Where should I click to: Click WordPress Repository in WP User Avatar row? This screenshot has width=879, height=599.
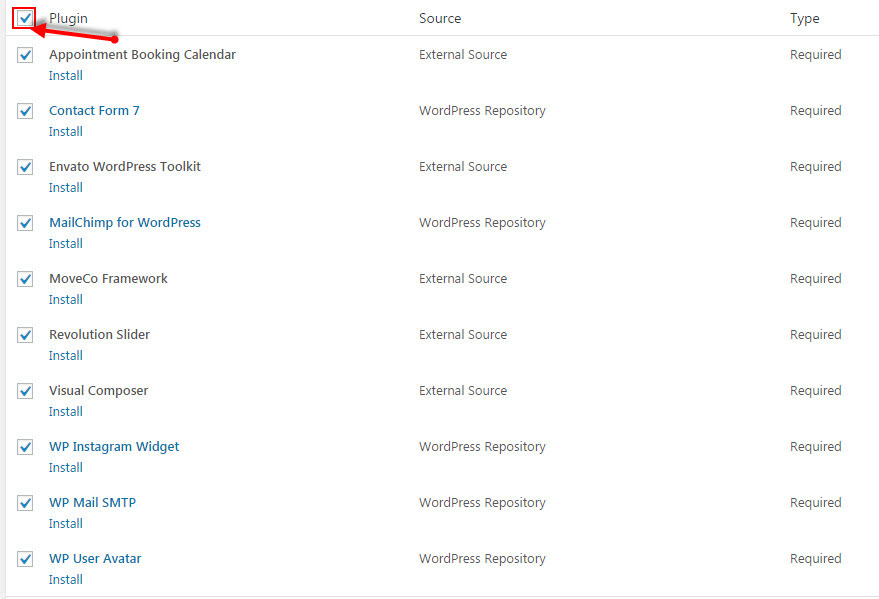[x=482, y=559]
